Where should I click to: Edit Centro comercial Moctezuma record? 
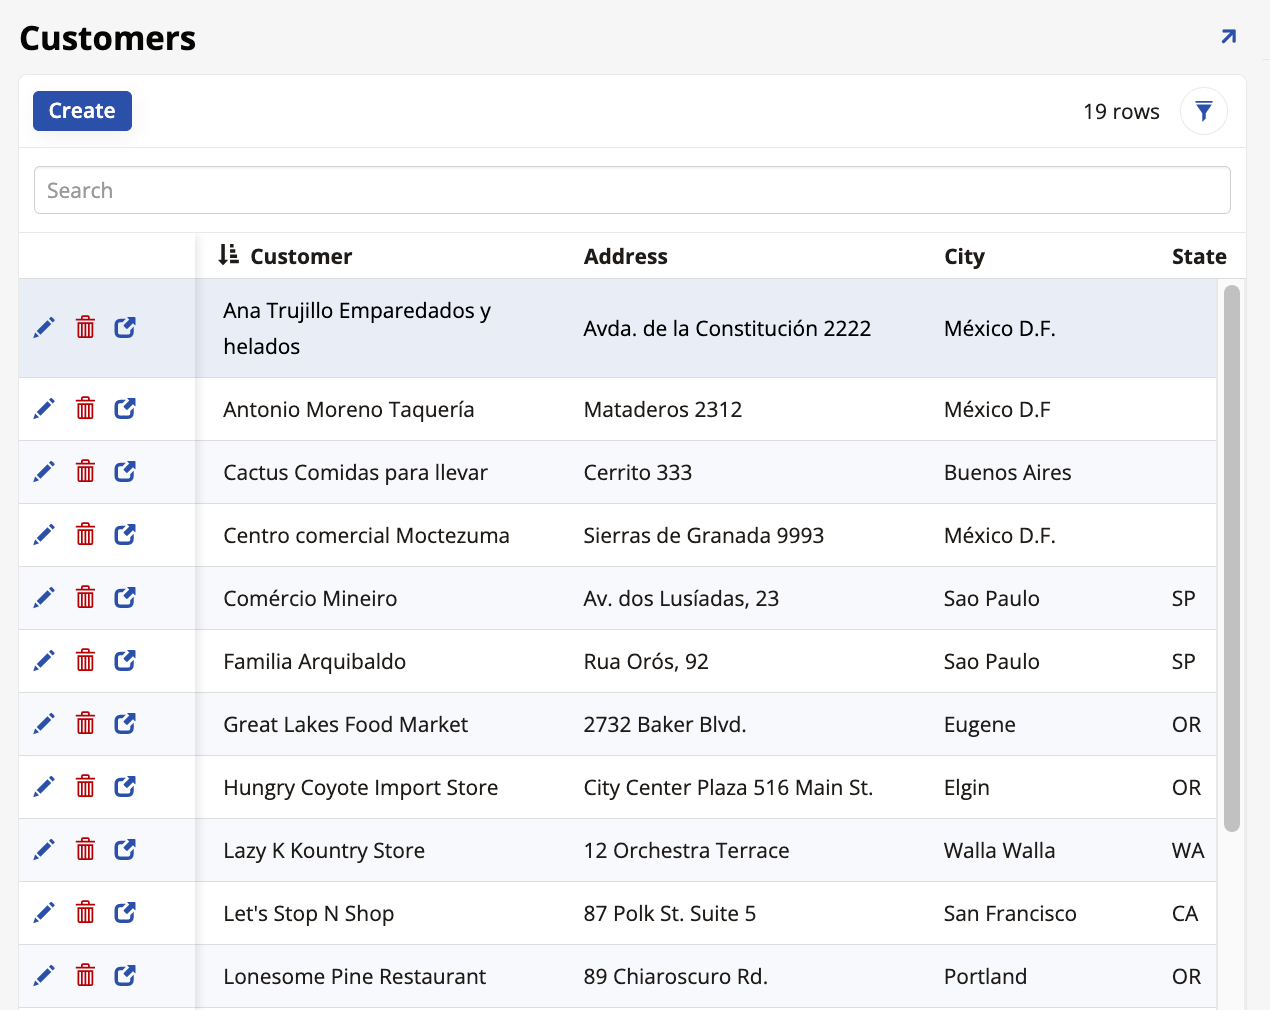click(x=44, y=534)
